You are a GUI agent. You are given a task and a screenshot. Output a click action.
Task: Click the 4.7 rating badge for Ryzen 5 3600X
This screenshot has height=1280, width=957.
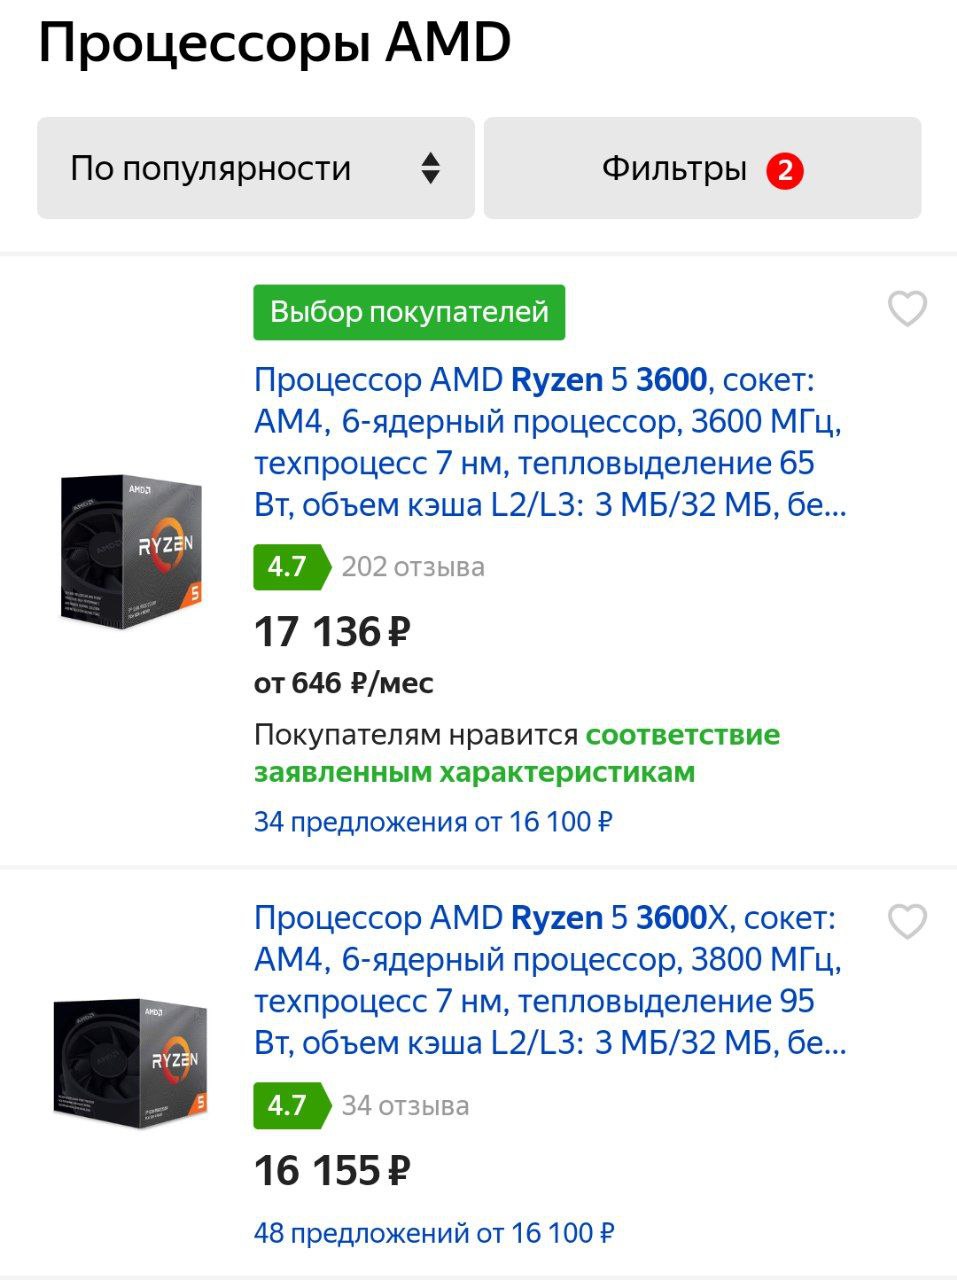[289, 1105]
